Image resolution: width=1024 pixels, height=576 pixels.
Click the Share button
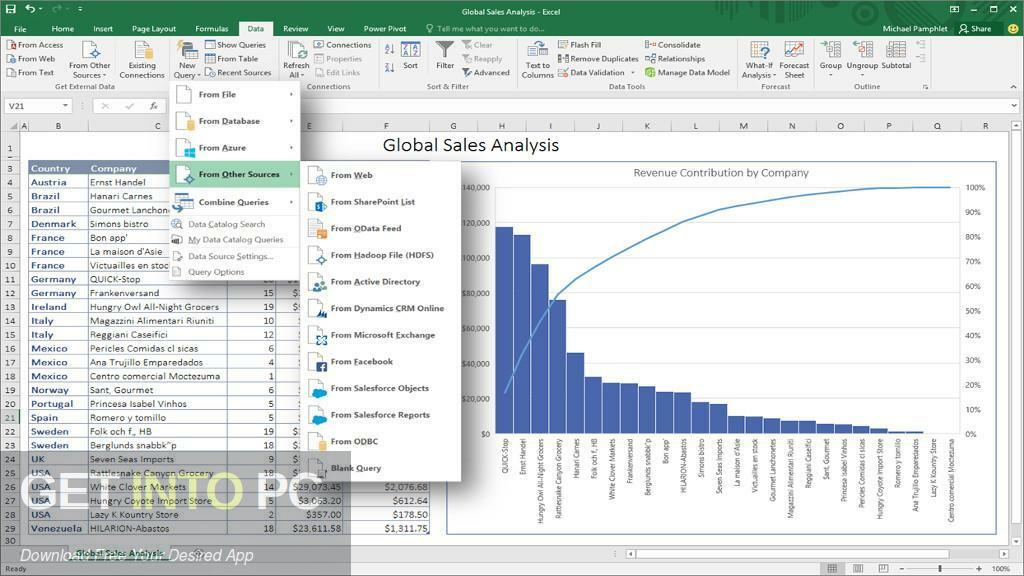click(975, 29)
